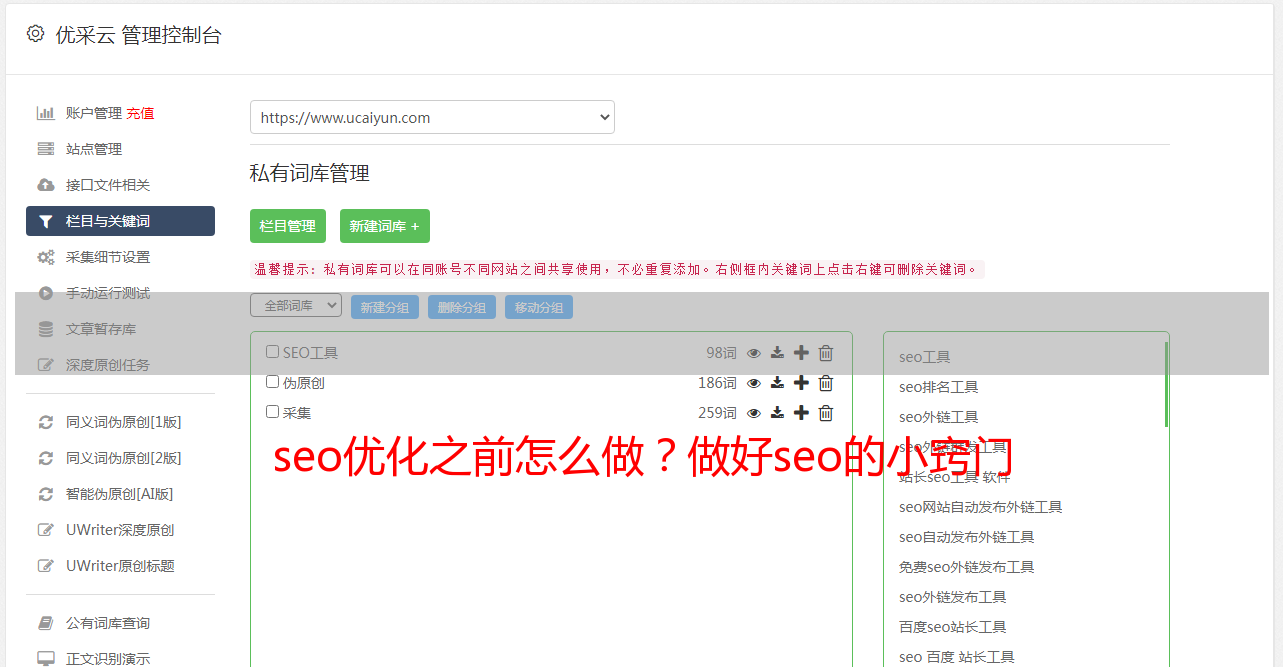Click the 账户管理 bar chart icon
Viewport: 1283px width, 667px height.
coord(46,113)
